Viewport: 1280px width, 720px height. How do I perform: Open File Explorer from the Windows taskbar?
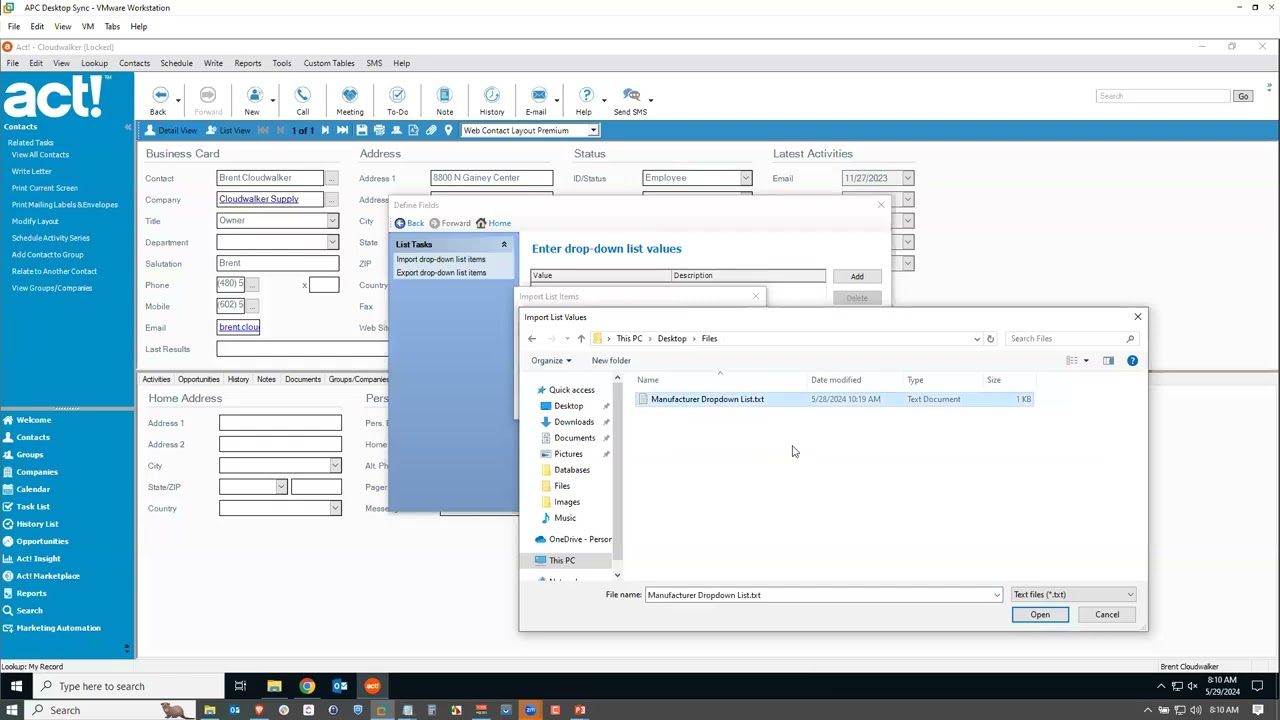pyautogui.click(x=274, y=686)
